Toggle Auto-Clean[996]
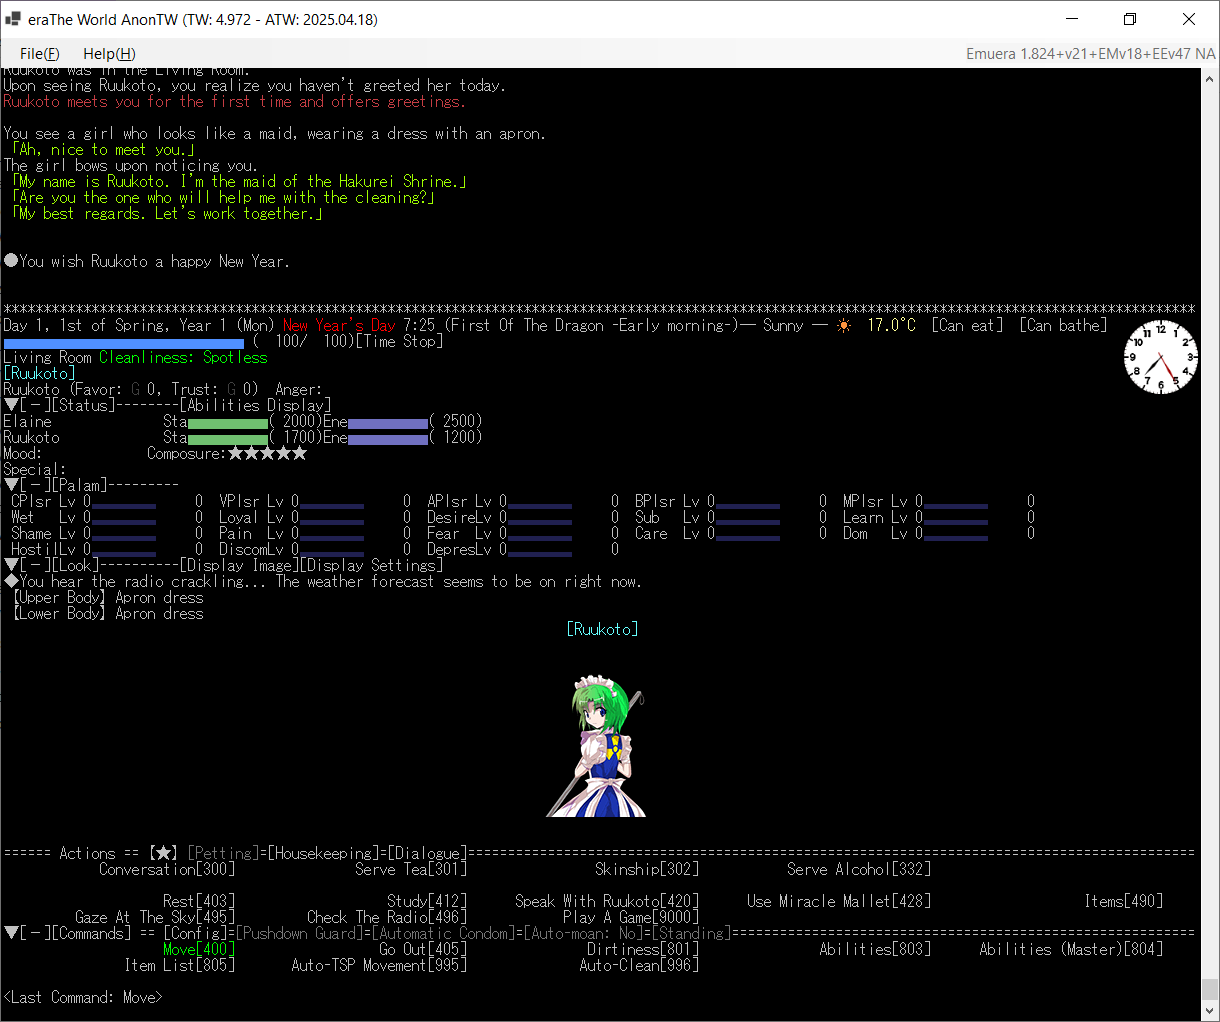The width and height of the screenshot is (1220, 1022). click(639, 965)
